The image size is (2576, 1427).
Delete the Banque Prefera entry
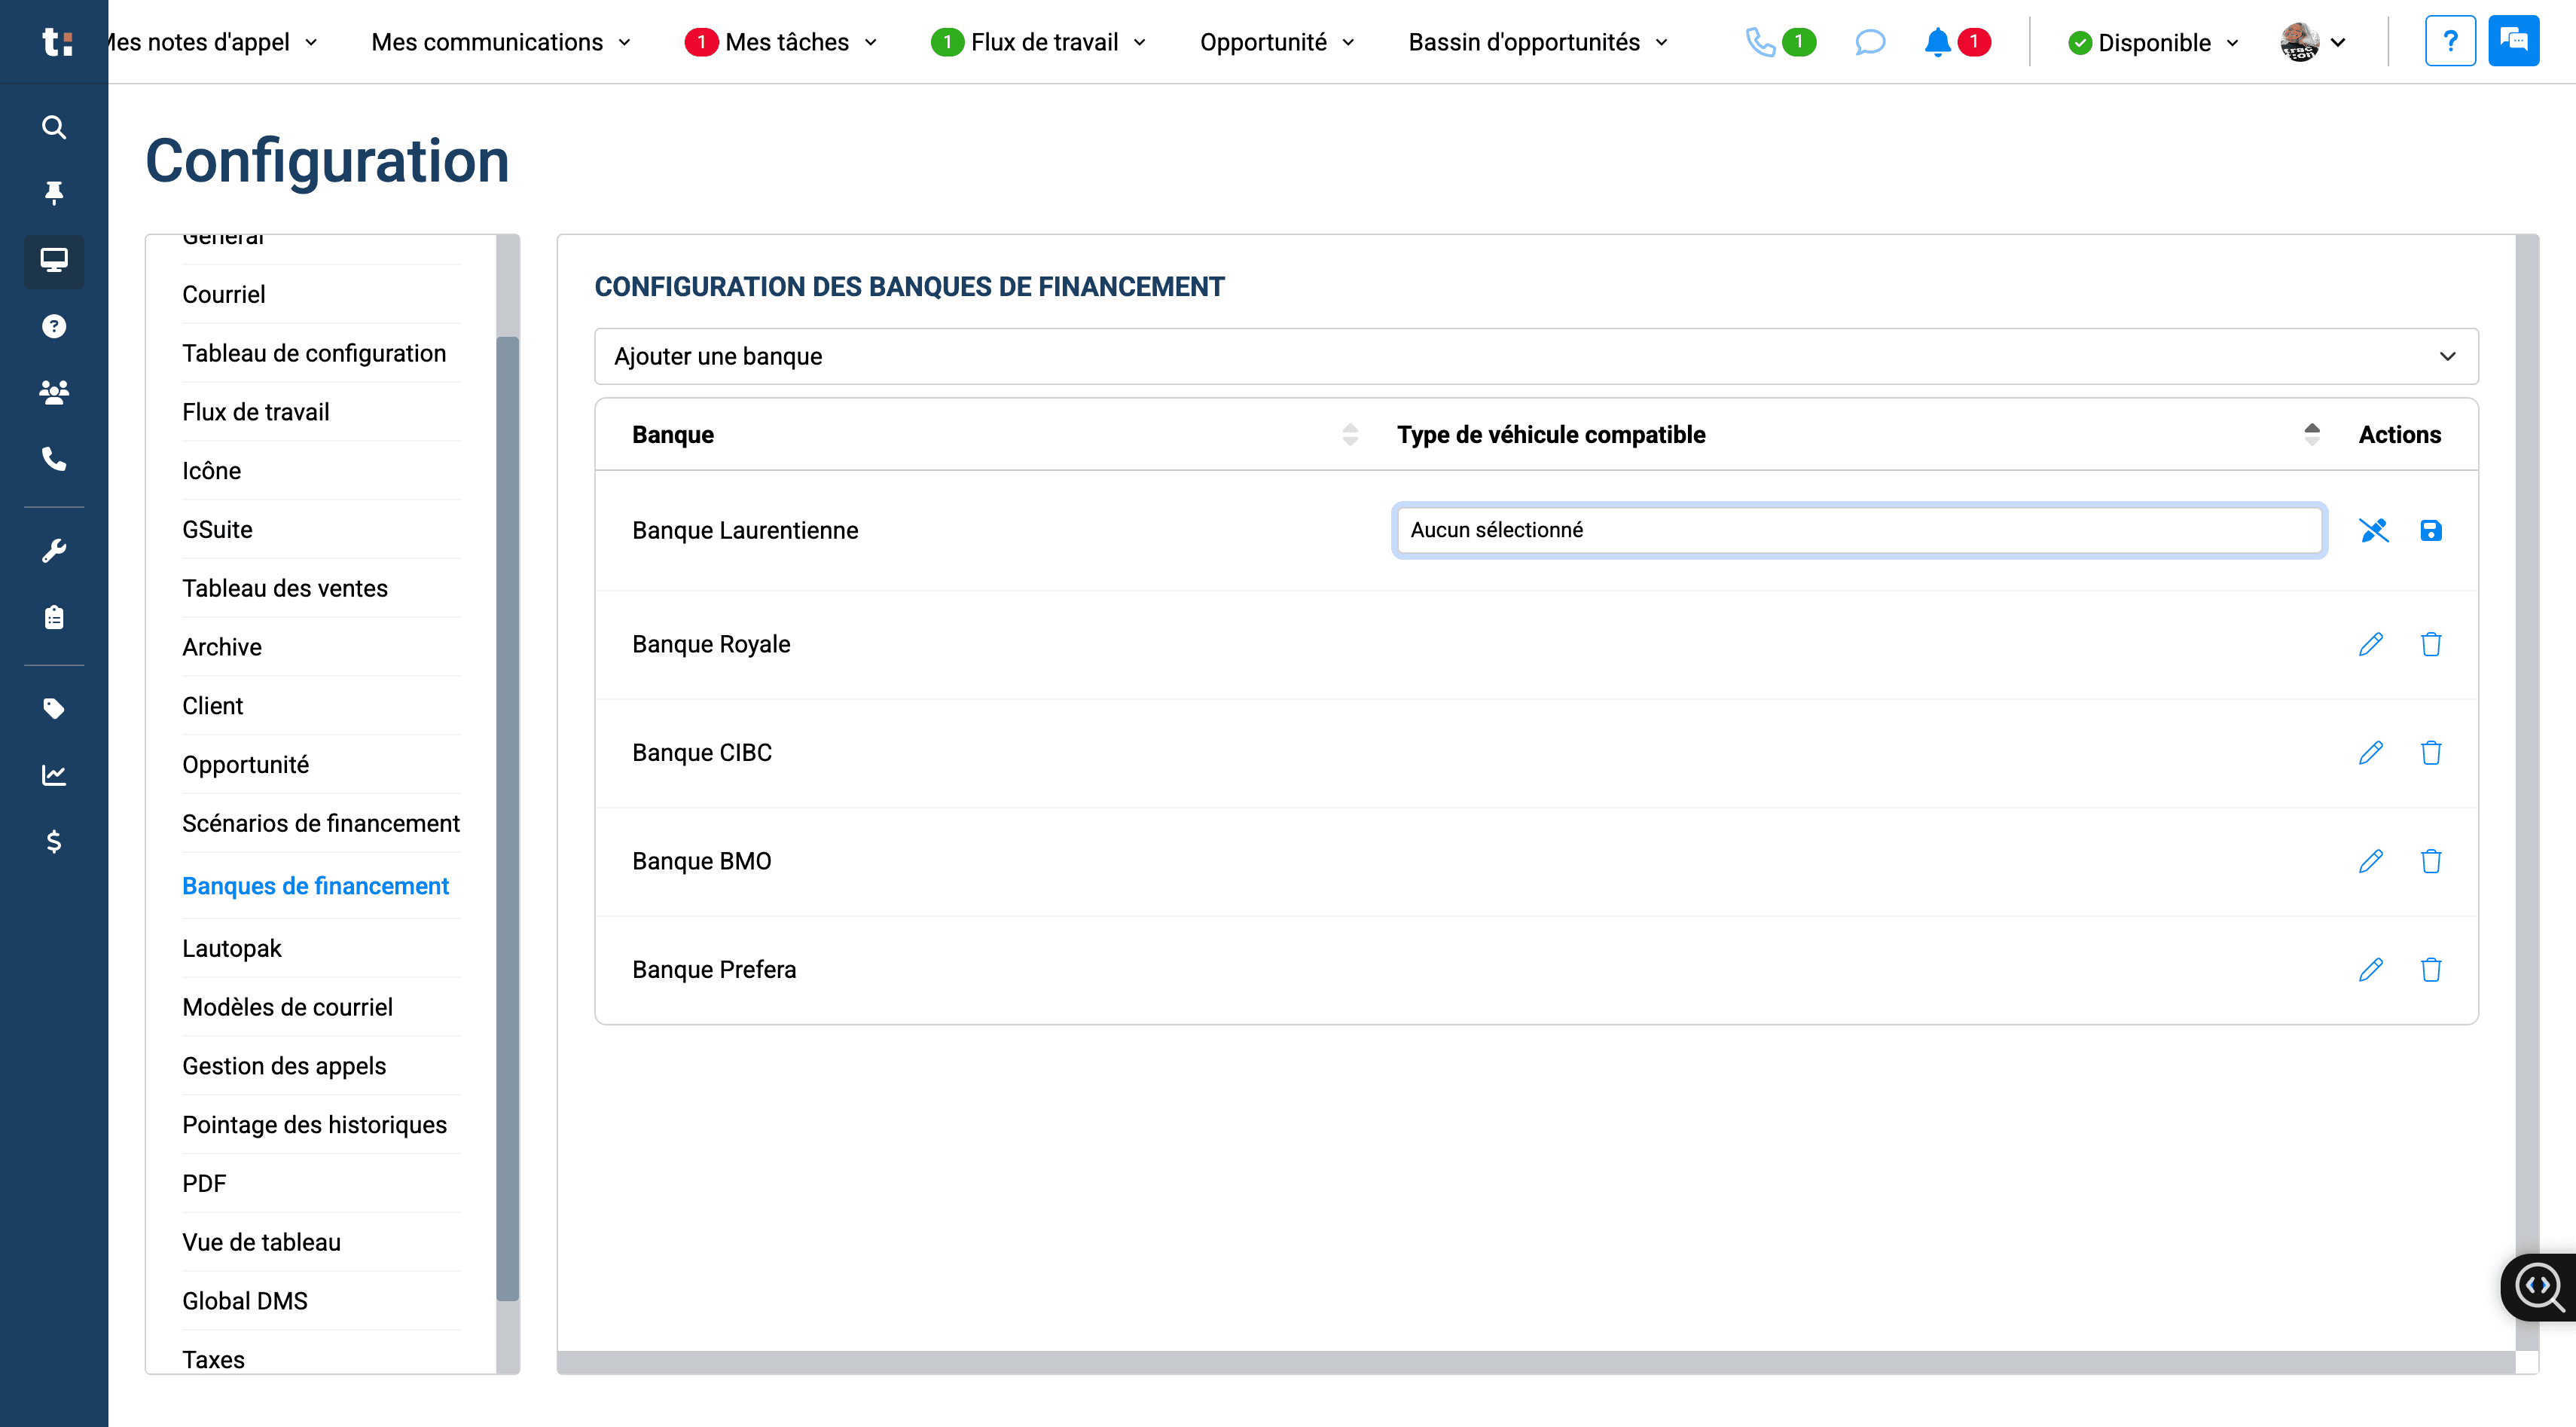click(2431, 970)
